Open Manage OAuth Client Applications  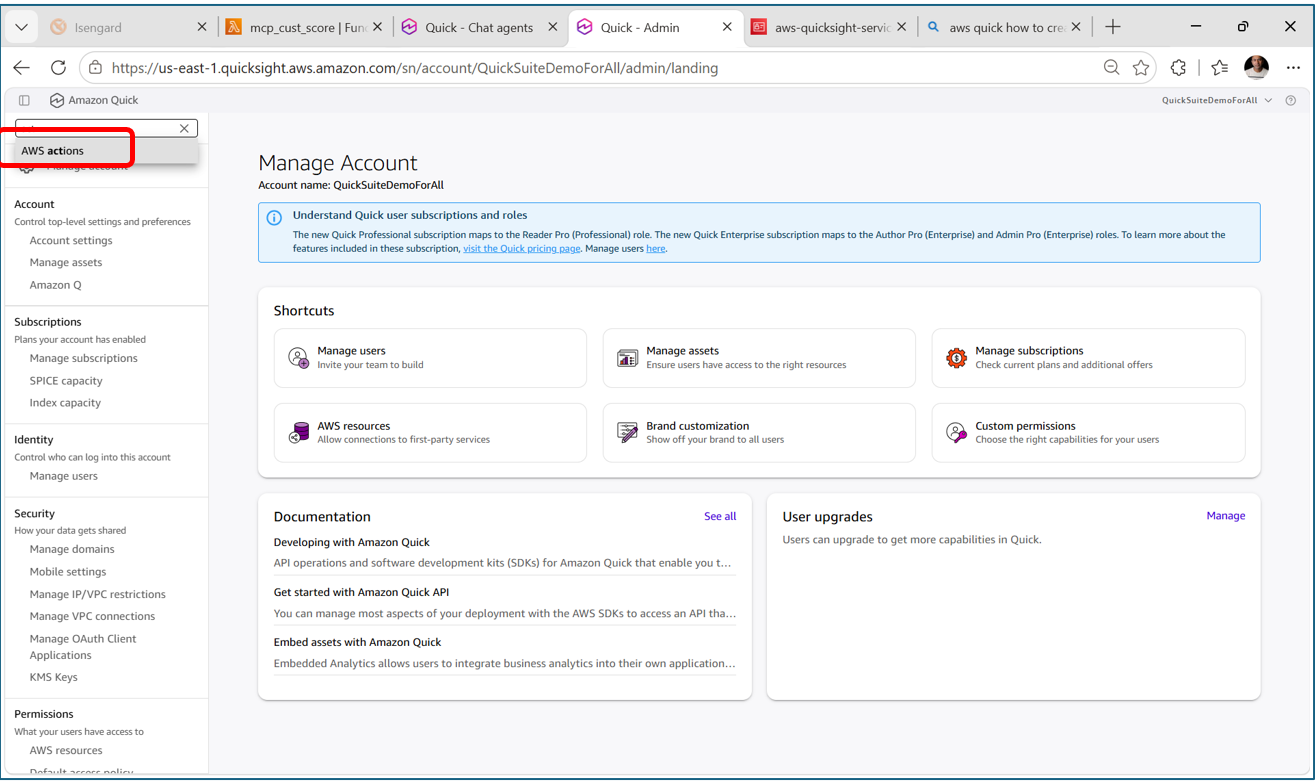coord(83,647)
